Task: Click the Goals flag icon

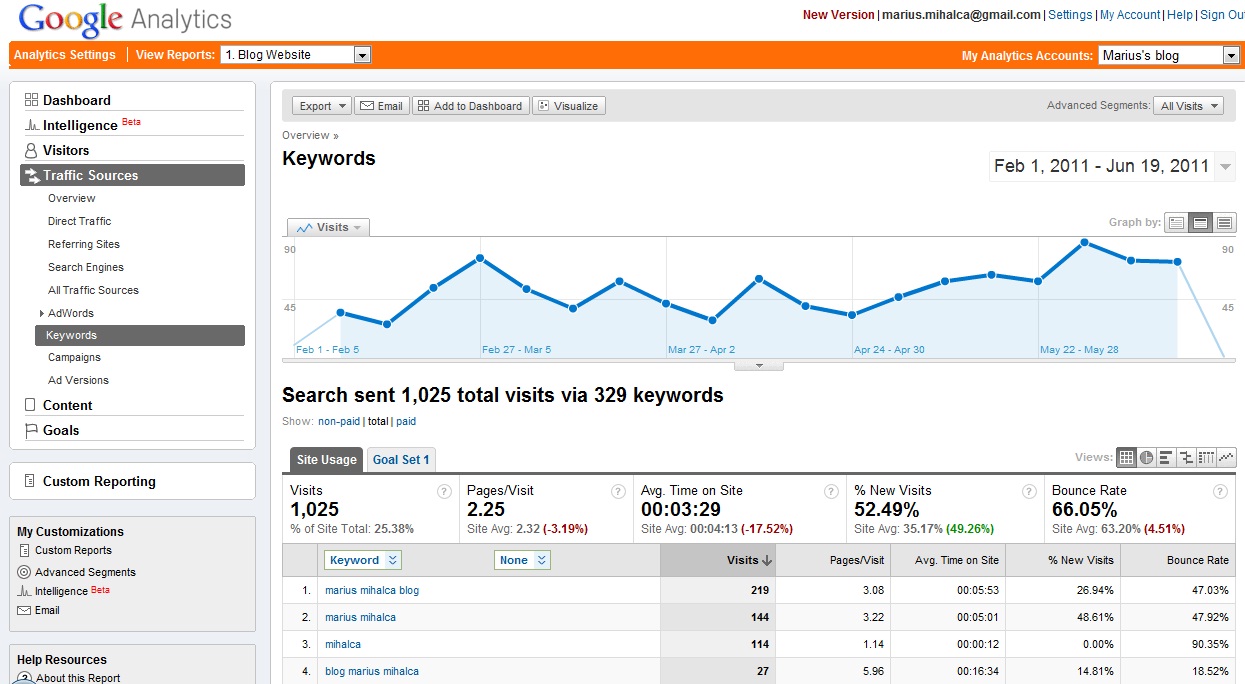Action: pos(31,430)
